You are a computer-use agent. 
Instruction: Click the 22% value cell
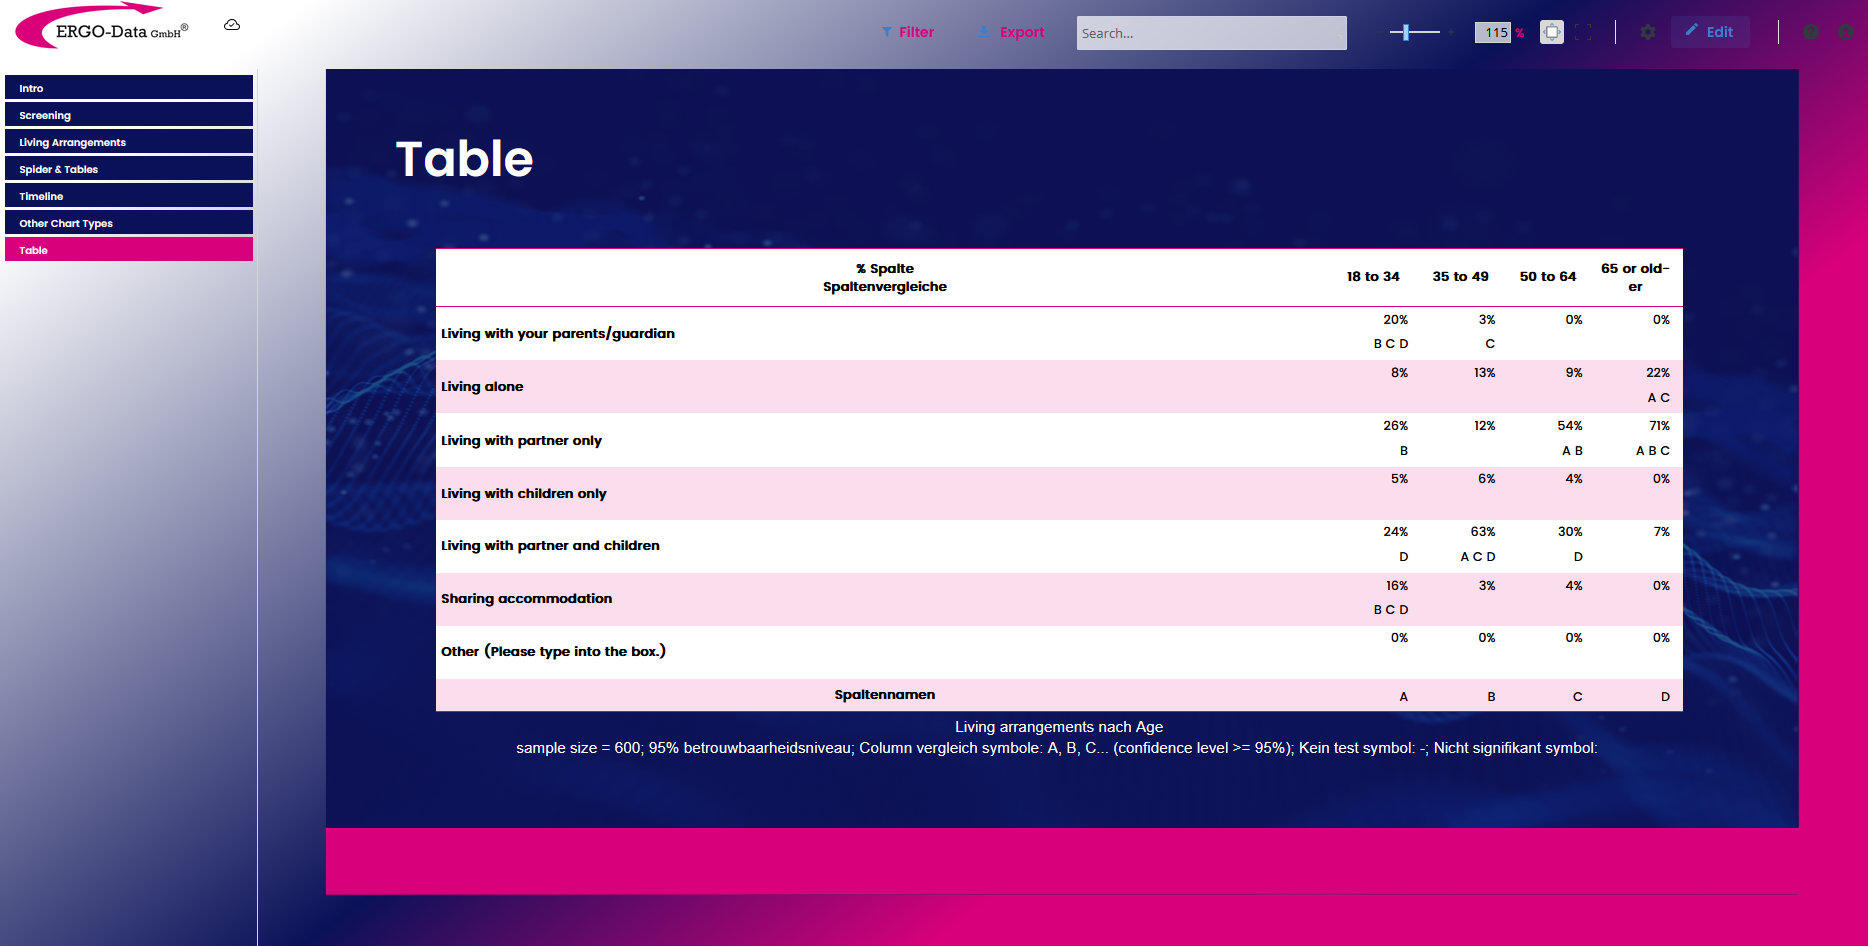point(1658,373)
